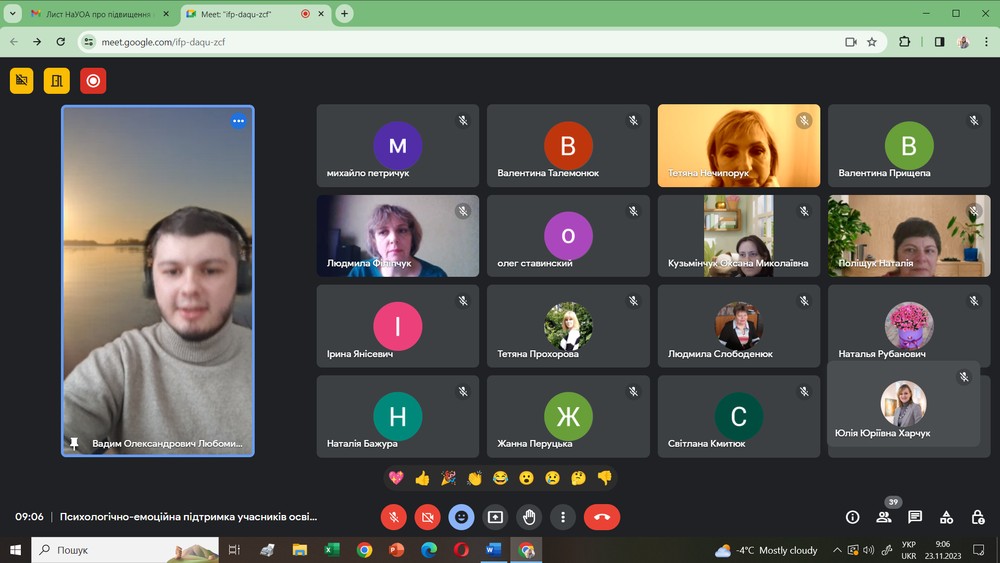
Task: Open host controls lock icon
Action: tap(977, 517)
